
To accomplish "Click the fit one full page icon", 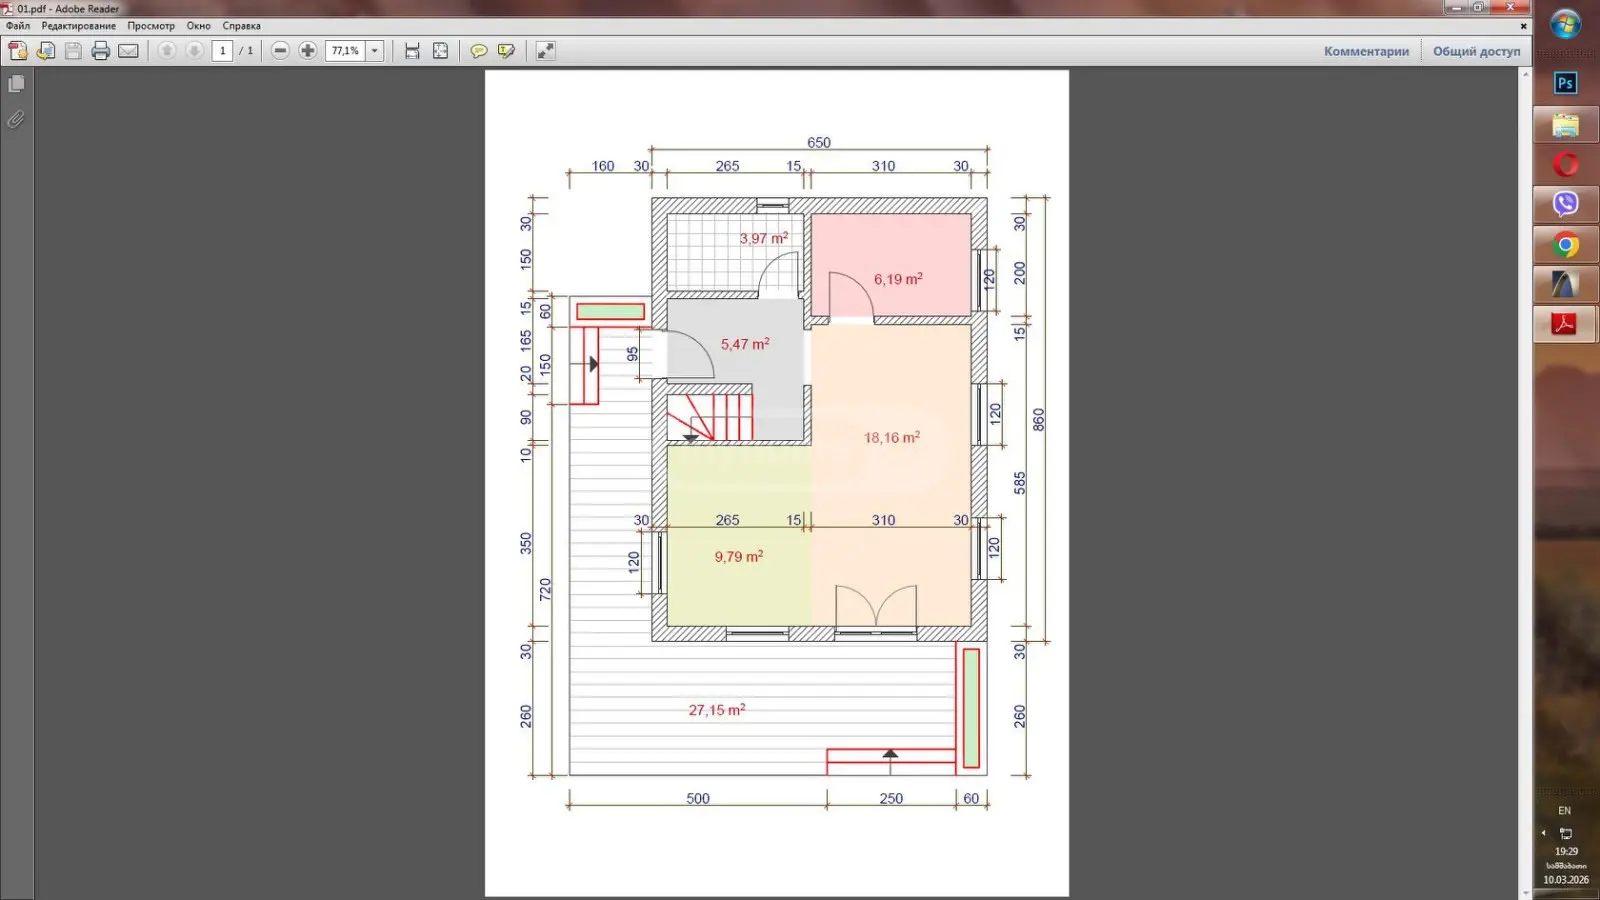I will 440,51.
